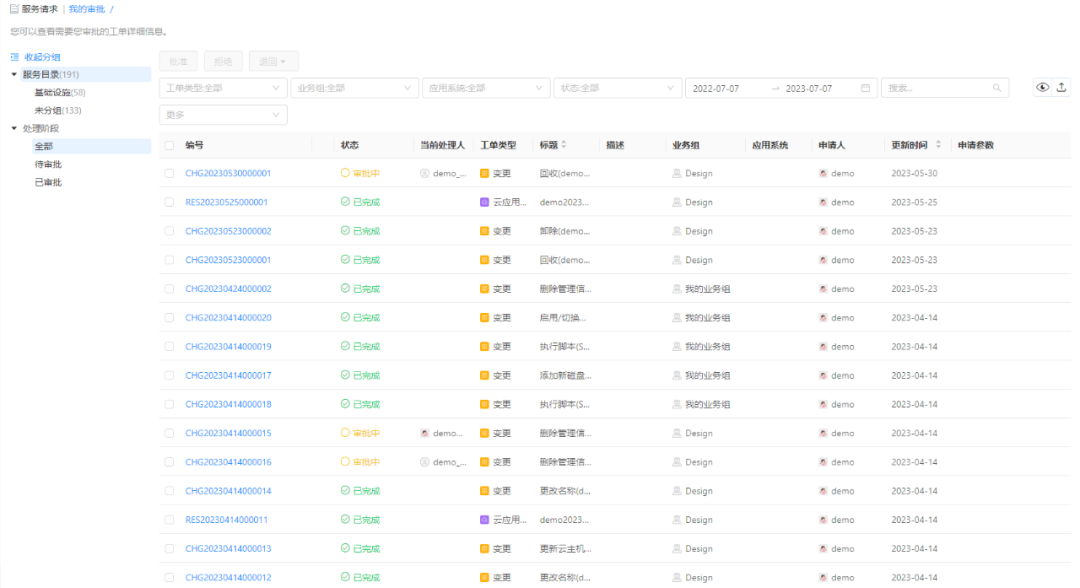Tick checkbox for CHG20230414000017
This screenshot has width=1080, height=588.
pyautogui.click(x=169, y=375)
